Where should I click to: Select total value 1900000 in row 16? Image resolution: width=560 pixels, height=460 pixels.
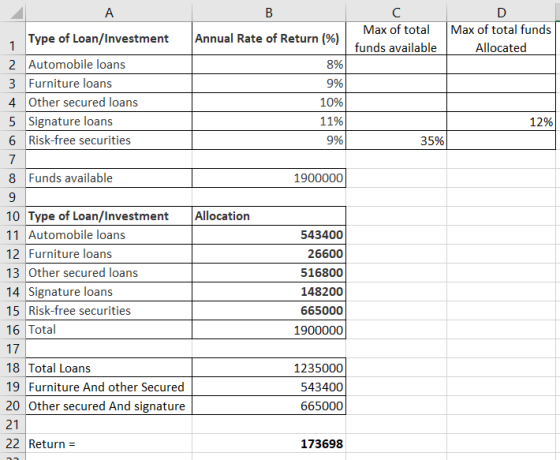click(269, 330)
